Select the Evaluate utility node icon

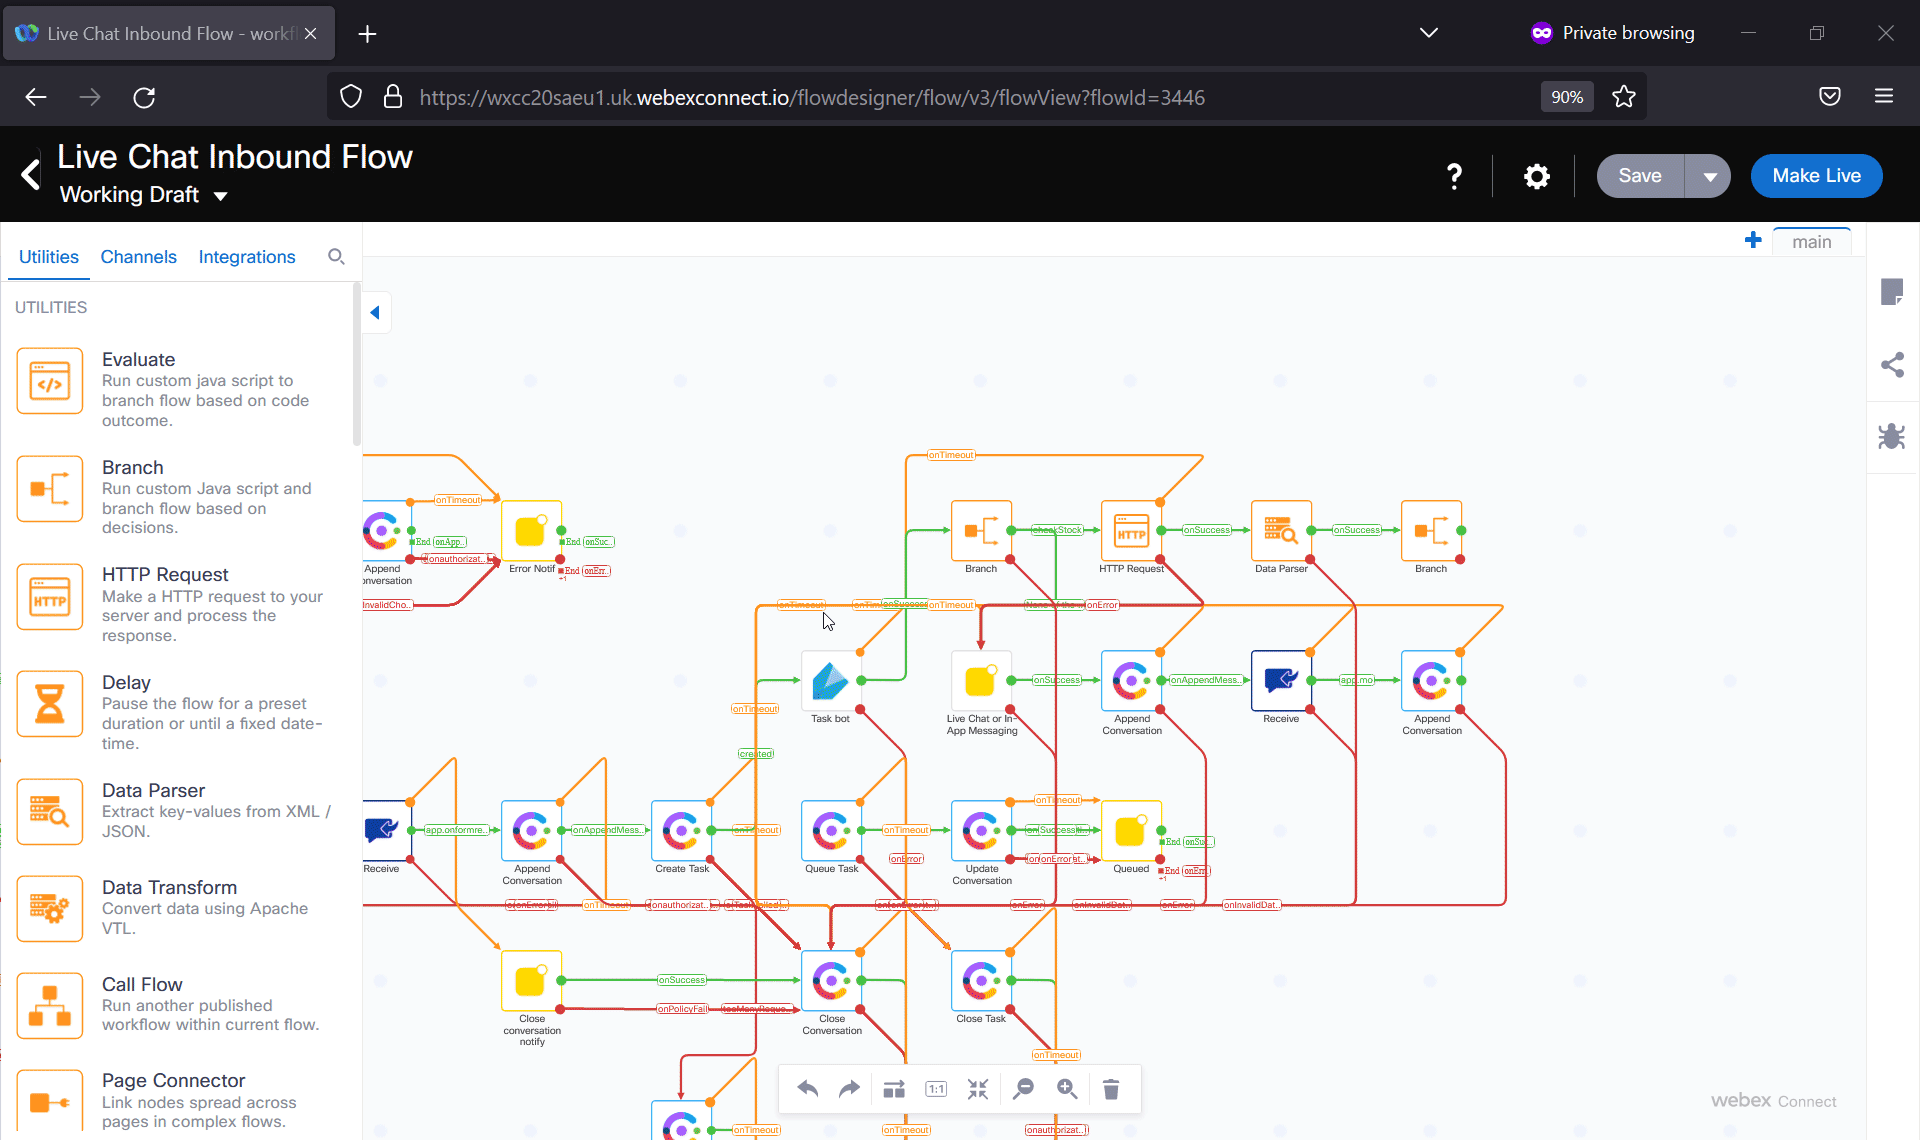49,381
